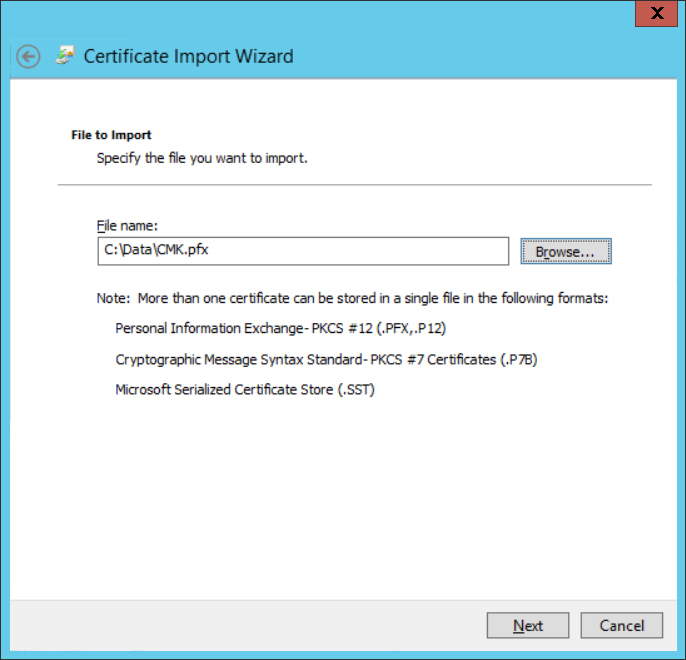
Task: Click the File name label
Action: 127,226
